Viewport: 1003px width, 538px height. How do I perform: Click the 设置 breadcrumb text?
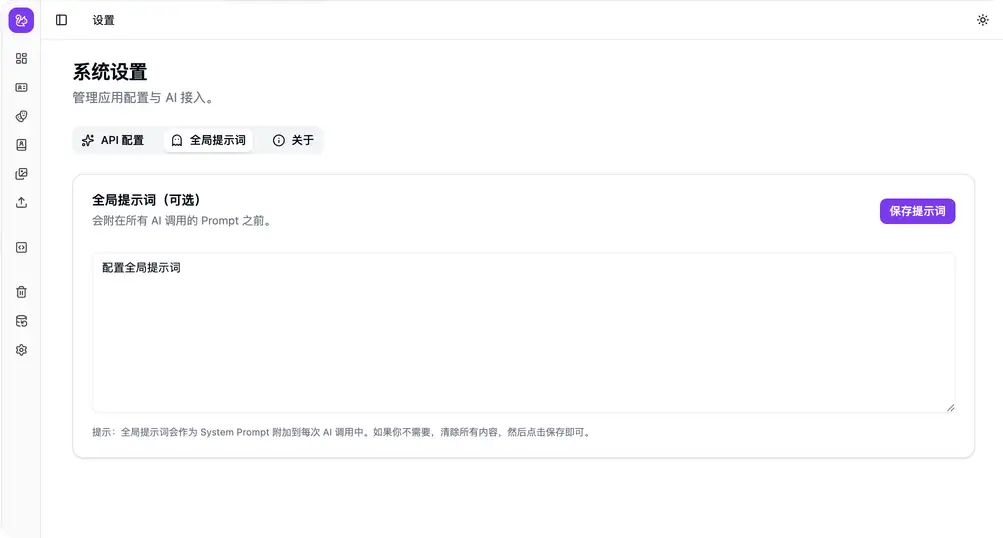104,20
